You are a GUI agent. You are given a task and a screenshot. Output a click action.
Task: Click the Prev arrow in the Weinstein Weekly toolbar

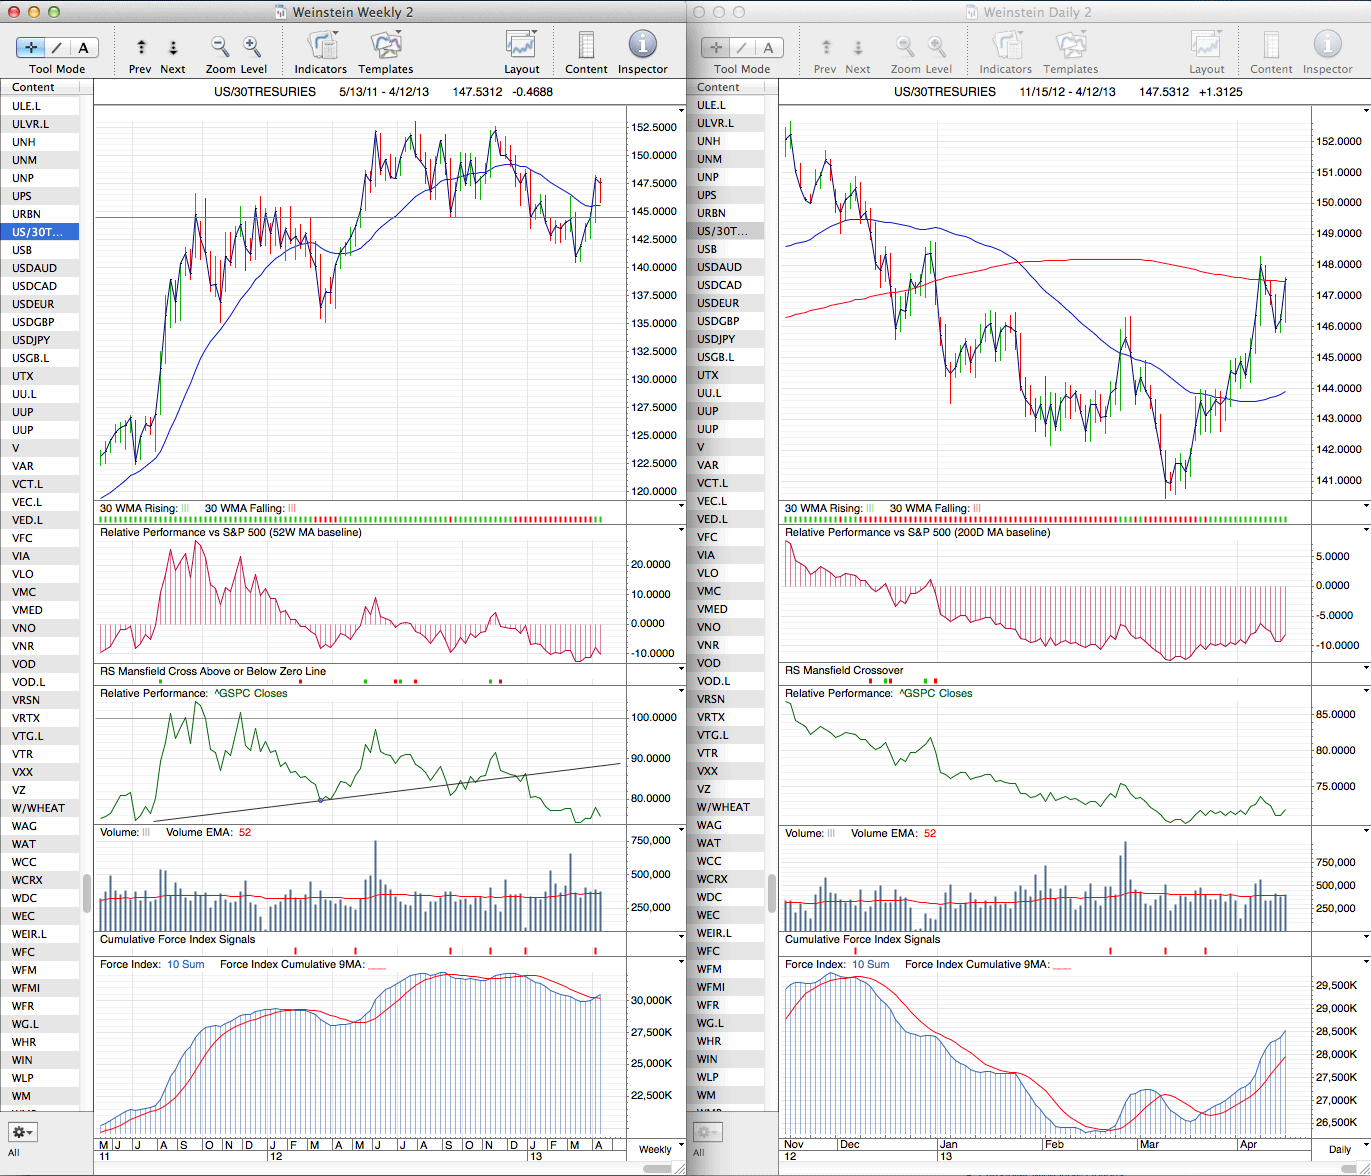coord(141,47)
